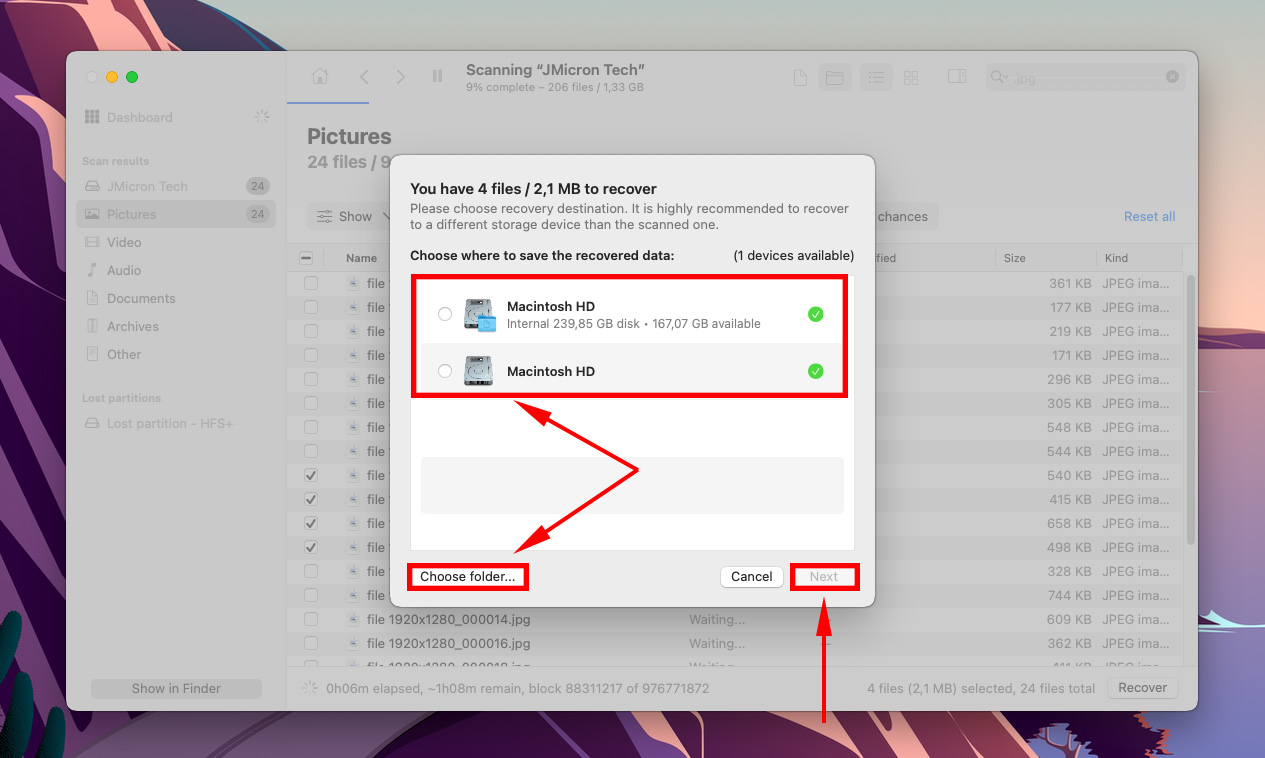Pause the scan of JMicron Tech
This screenshot has height=758, width=1265.
click(437, 77)
